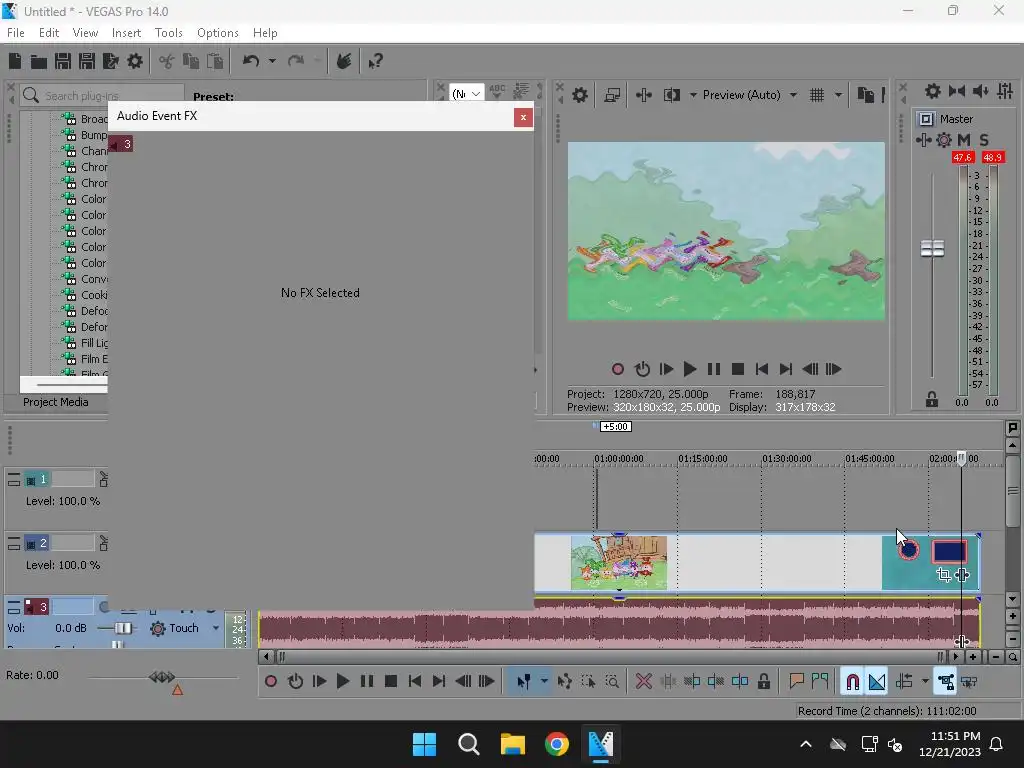Toggle Normal Edit tool in timeline toolbar

[x=523, y=682]
